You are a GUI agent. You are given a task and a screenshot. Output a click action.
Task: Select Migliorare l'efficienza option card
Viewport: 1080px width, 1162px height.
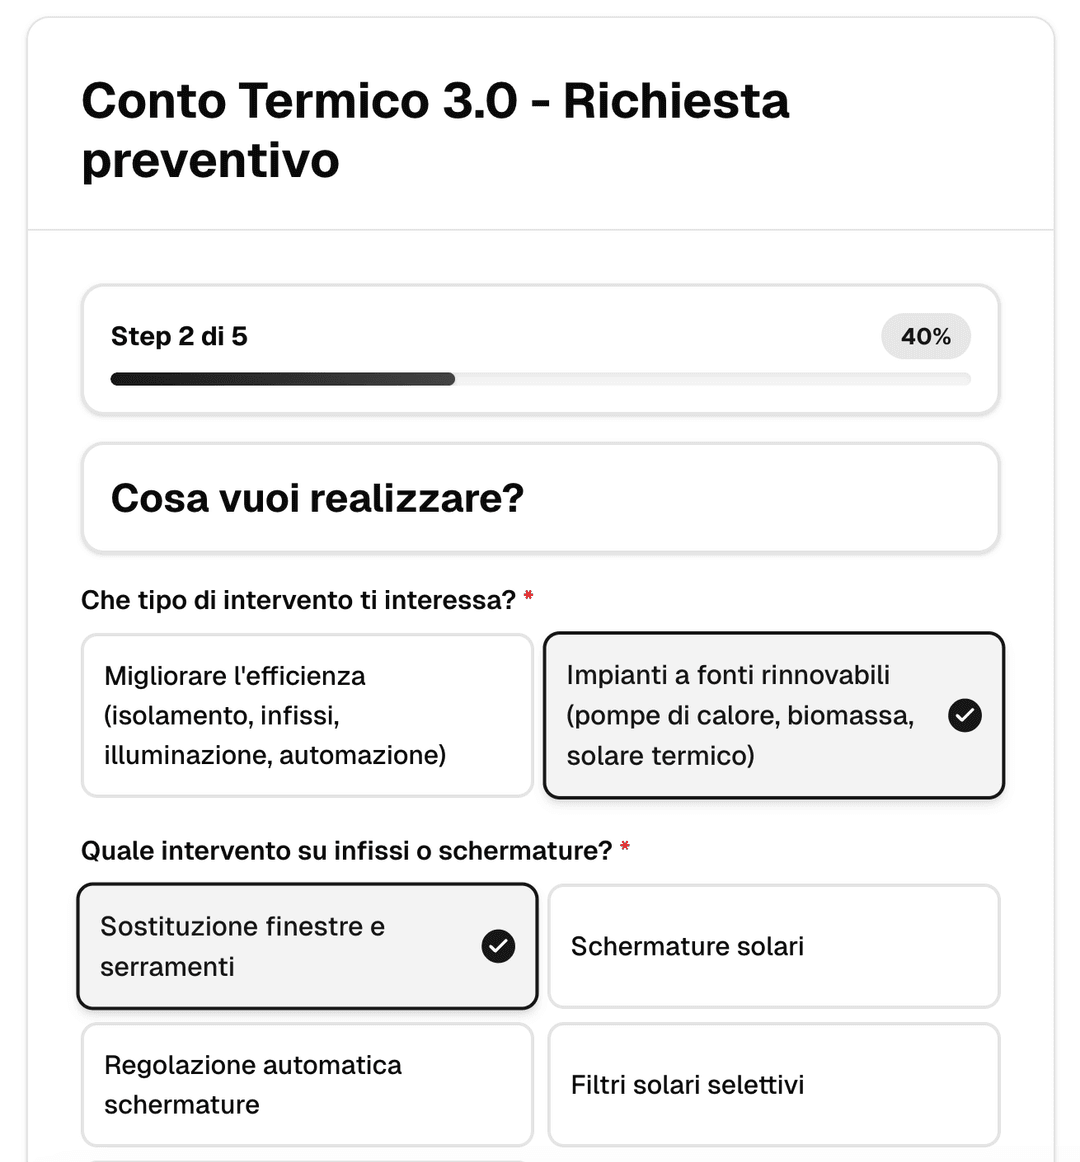(x=307, y=715)
